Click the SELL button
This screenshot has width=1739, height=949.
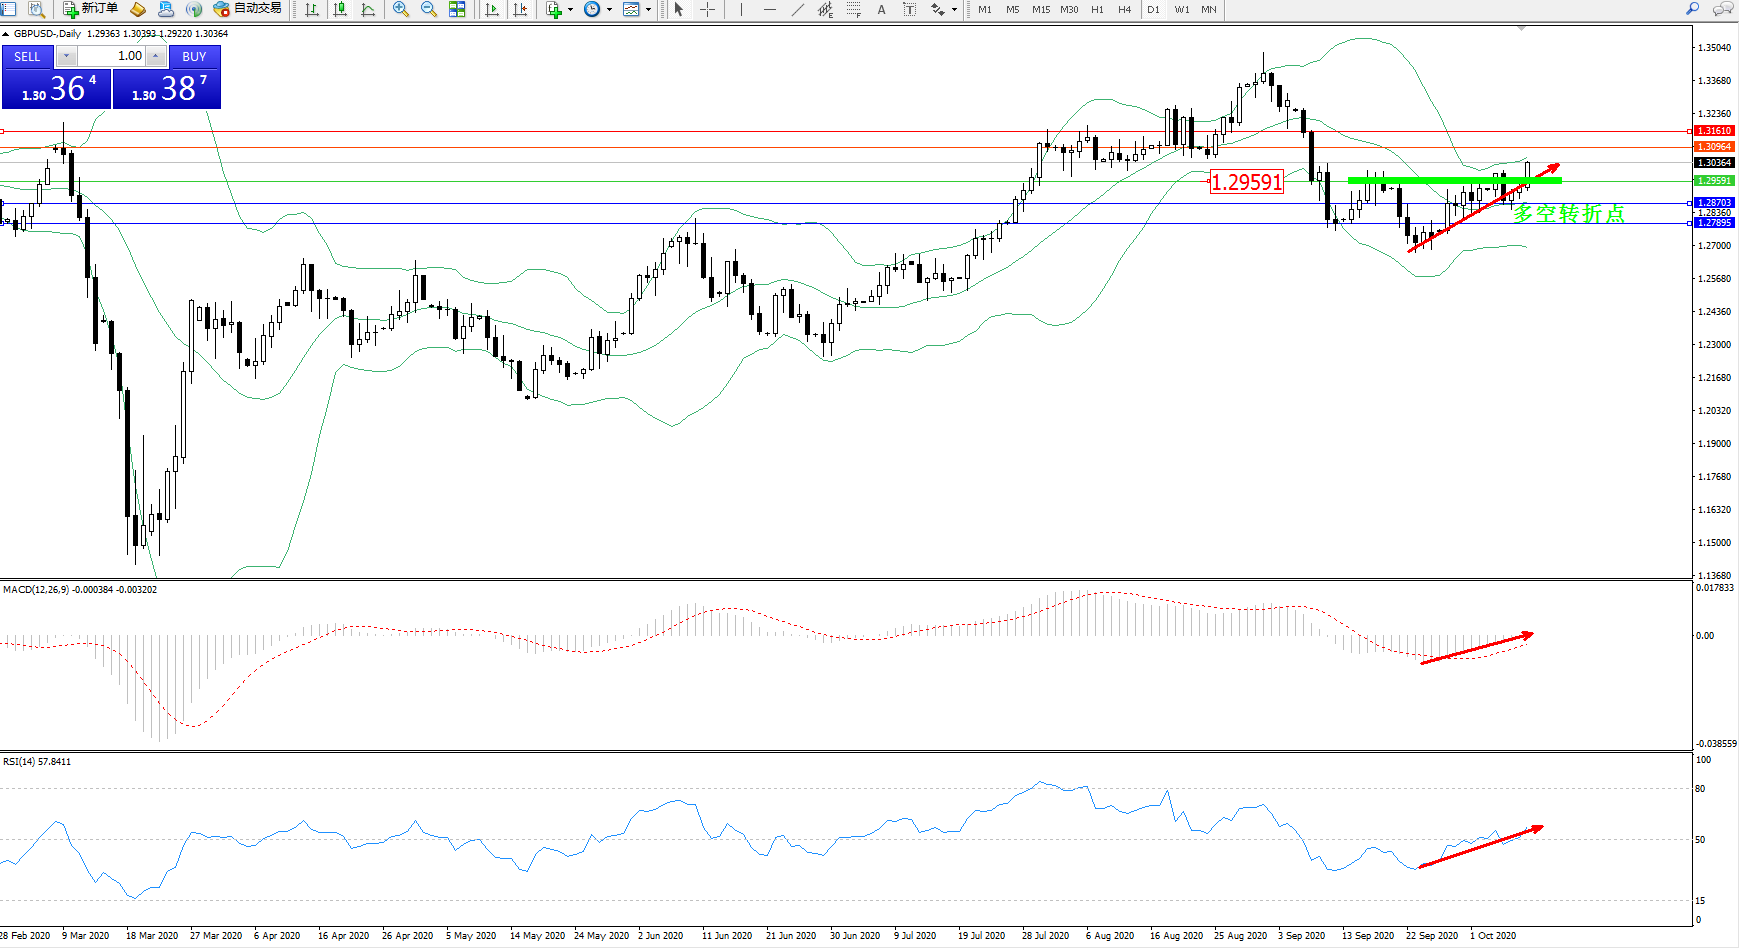point(27,57)
